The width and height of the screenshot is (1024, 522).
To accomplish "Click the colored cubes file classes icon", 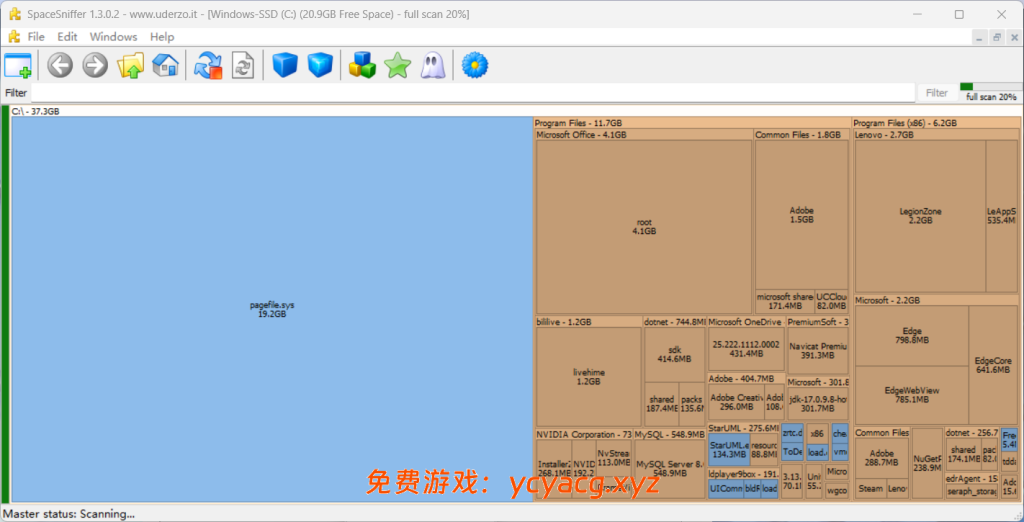I will (x=361, y=66).
